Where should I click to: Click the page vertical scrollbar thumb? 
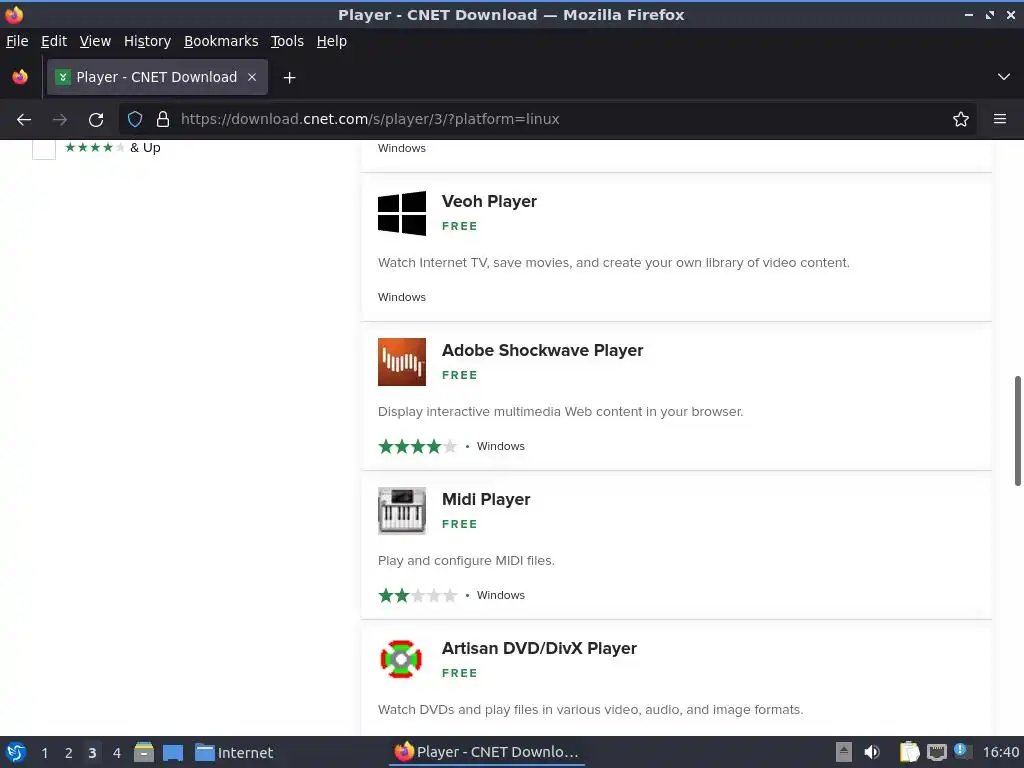click(x=1017, y=431)
